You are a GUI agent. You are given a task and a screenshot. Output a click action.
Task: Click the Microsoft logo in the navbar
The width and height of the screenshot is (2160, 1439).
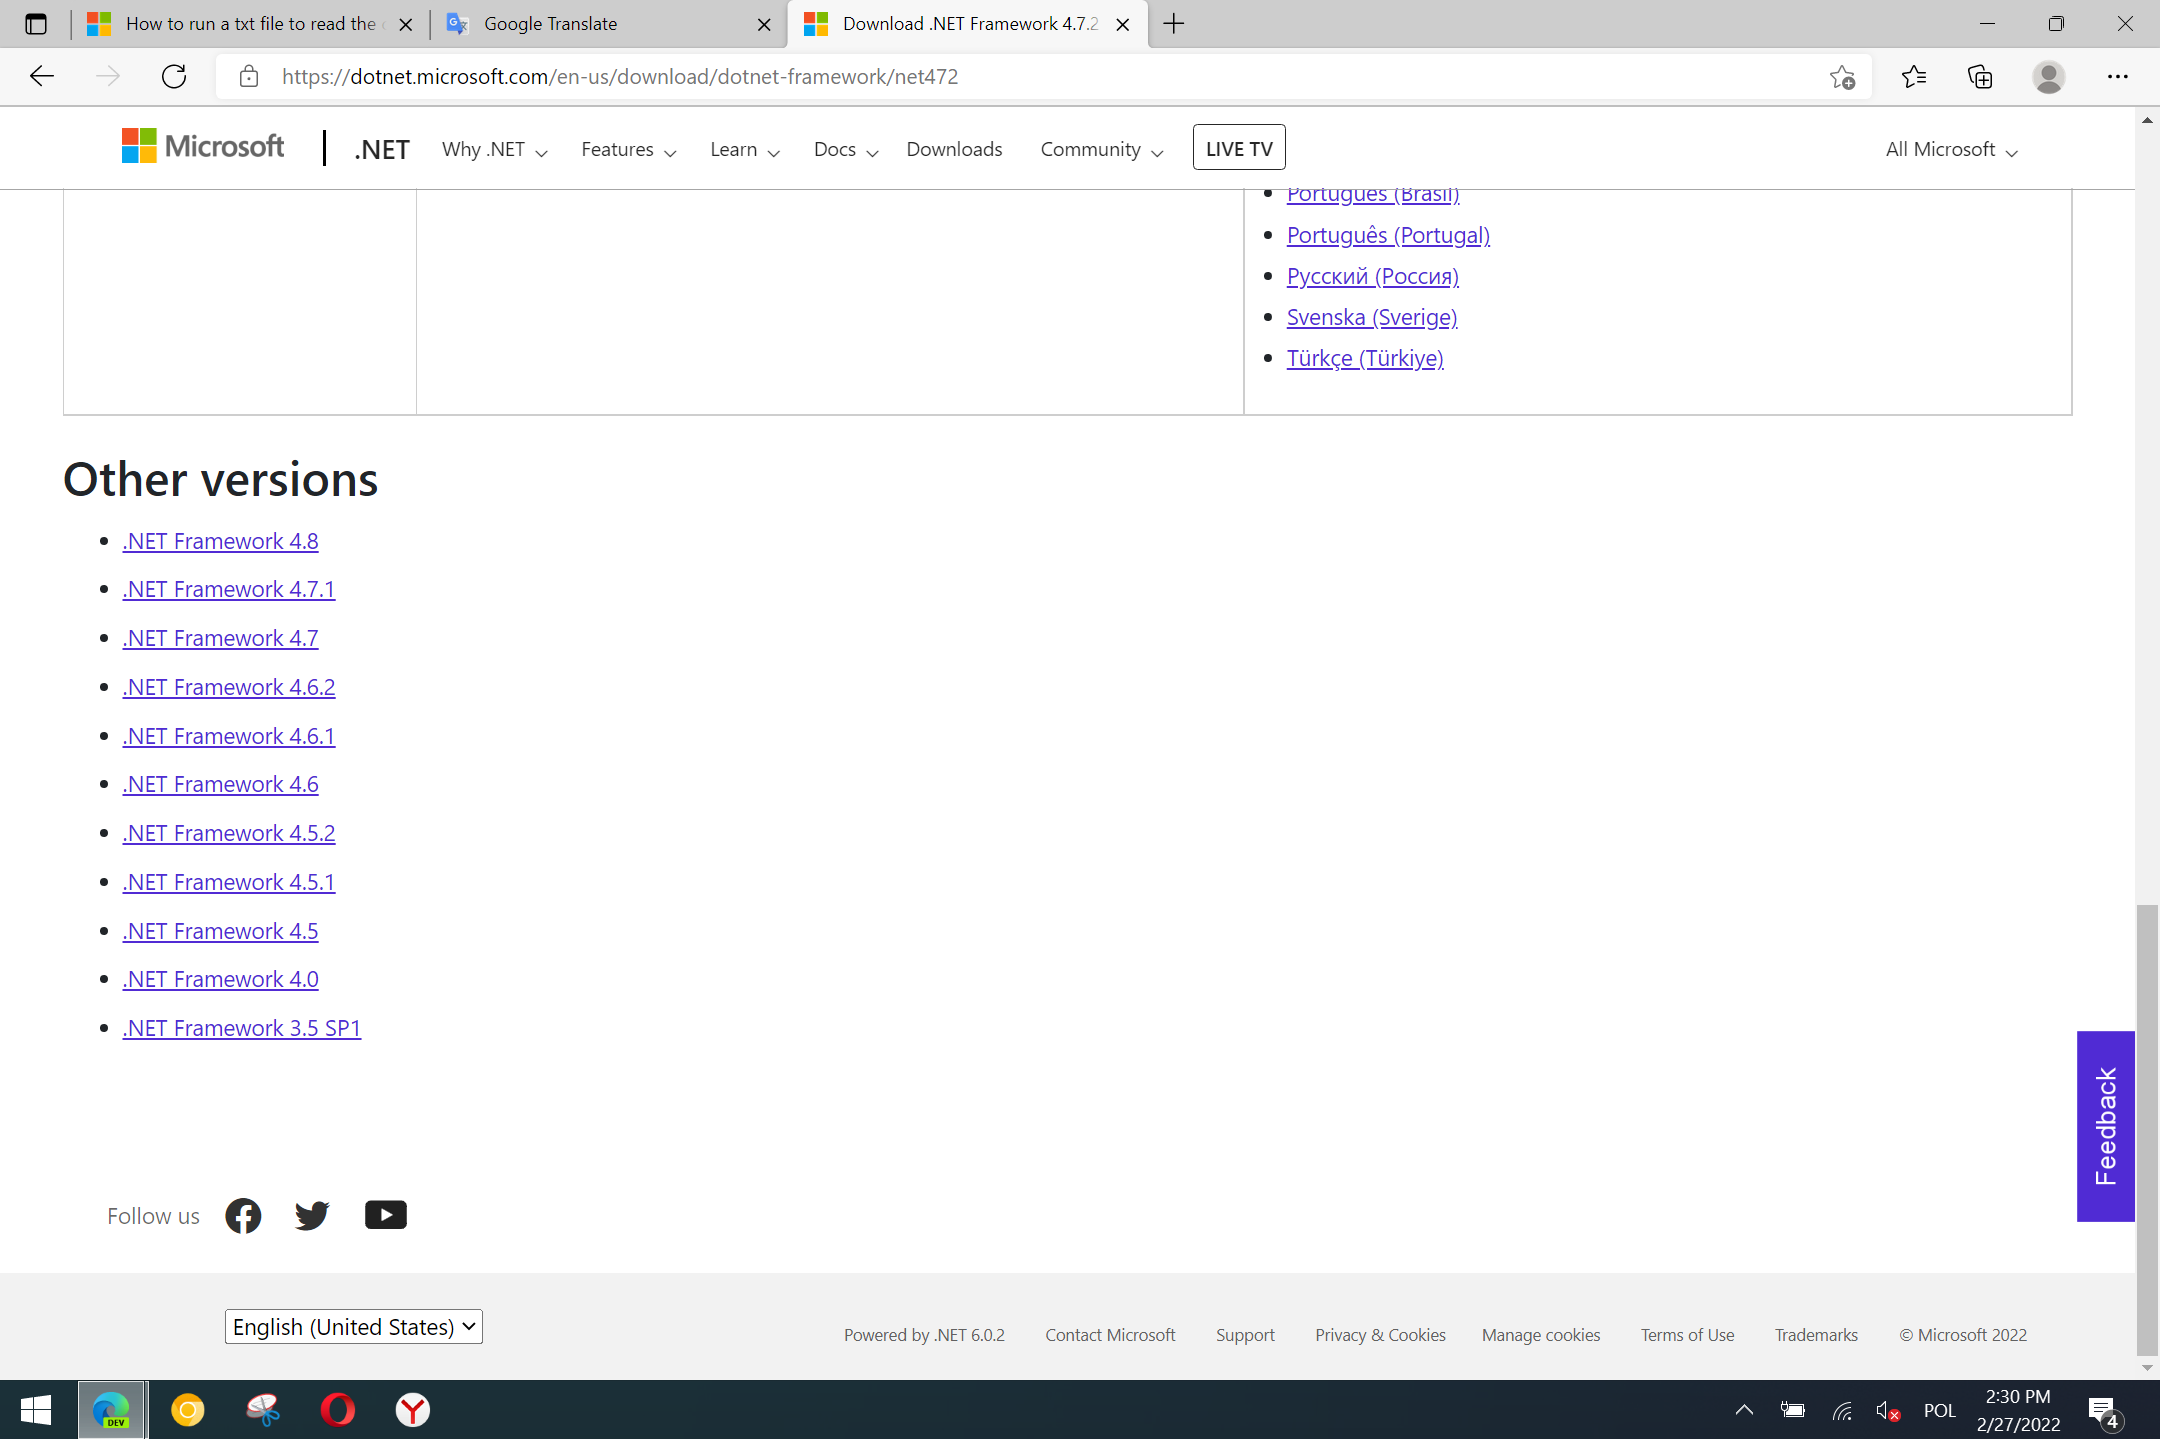203,146
